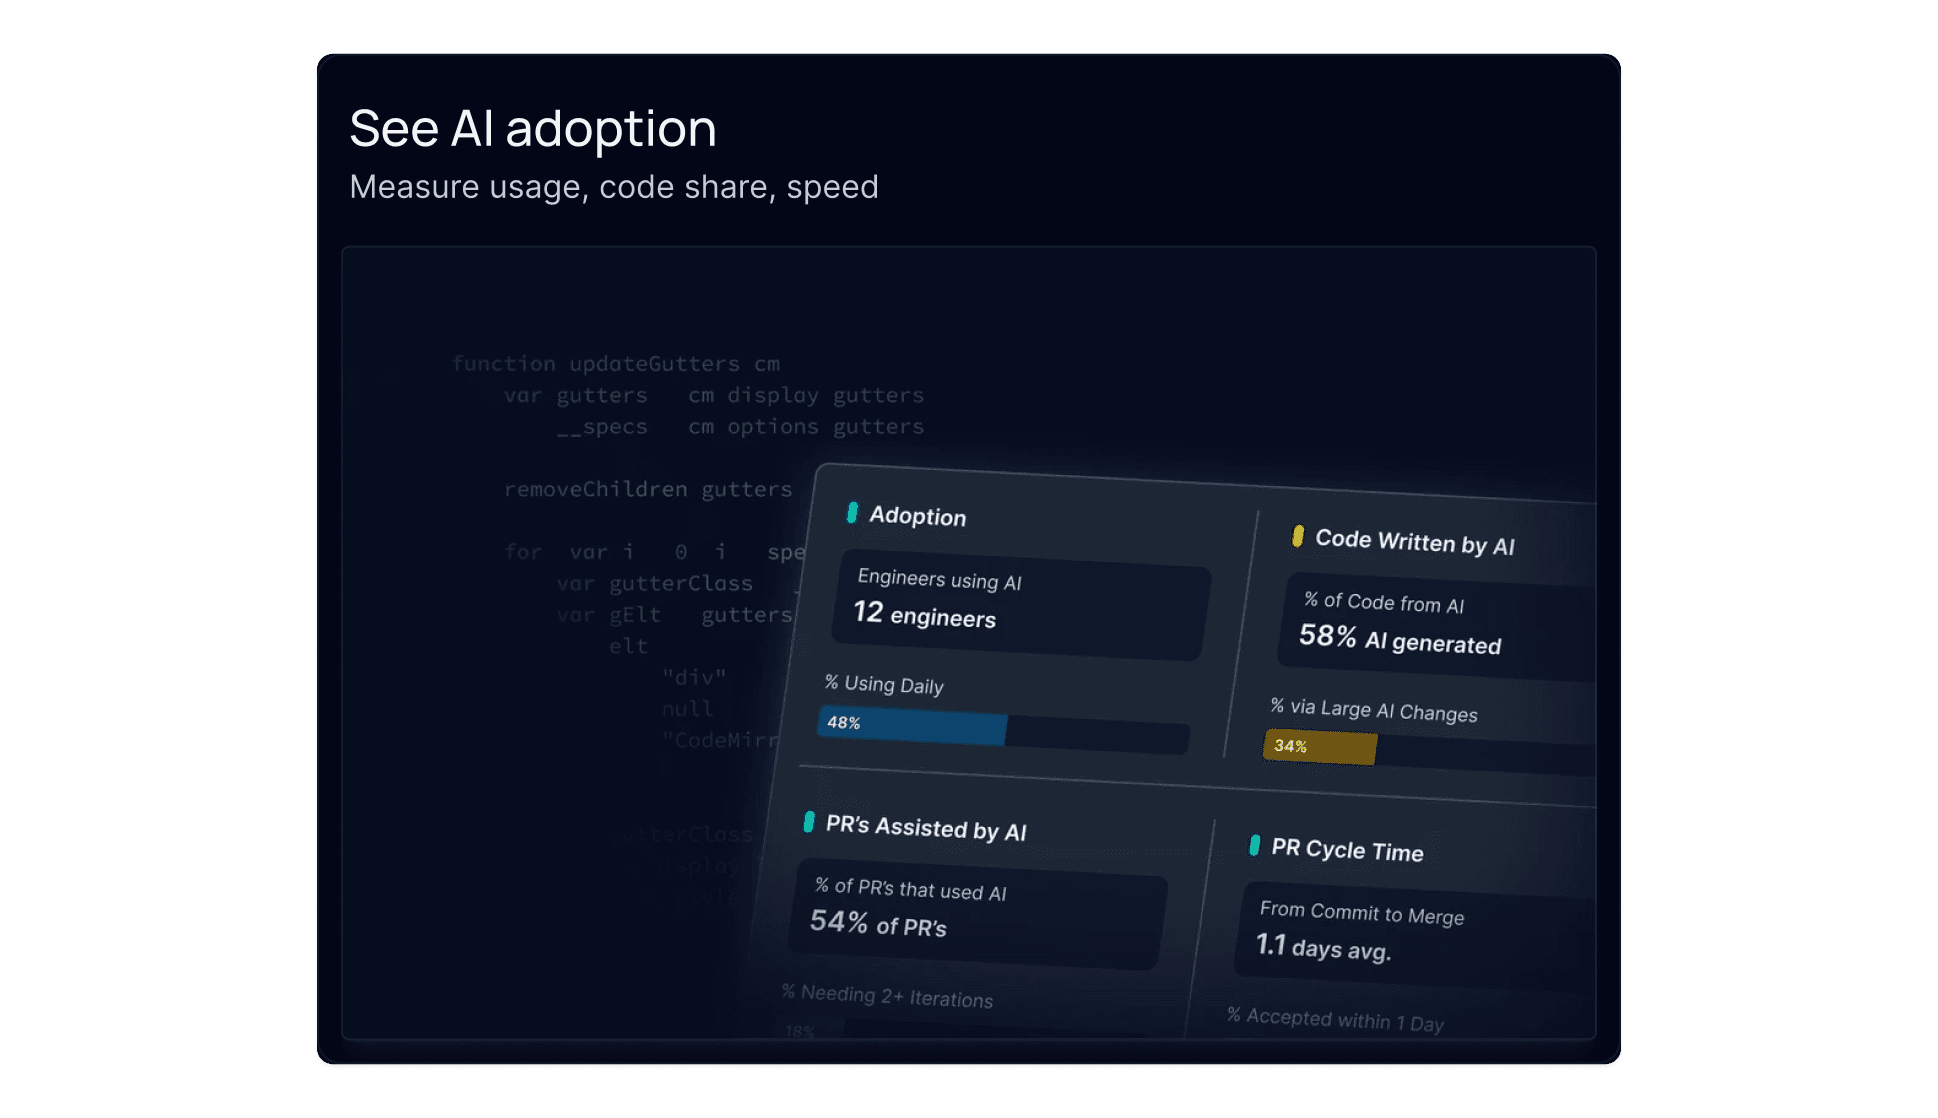Select the Engineers using AI card

[1020, 603]
